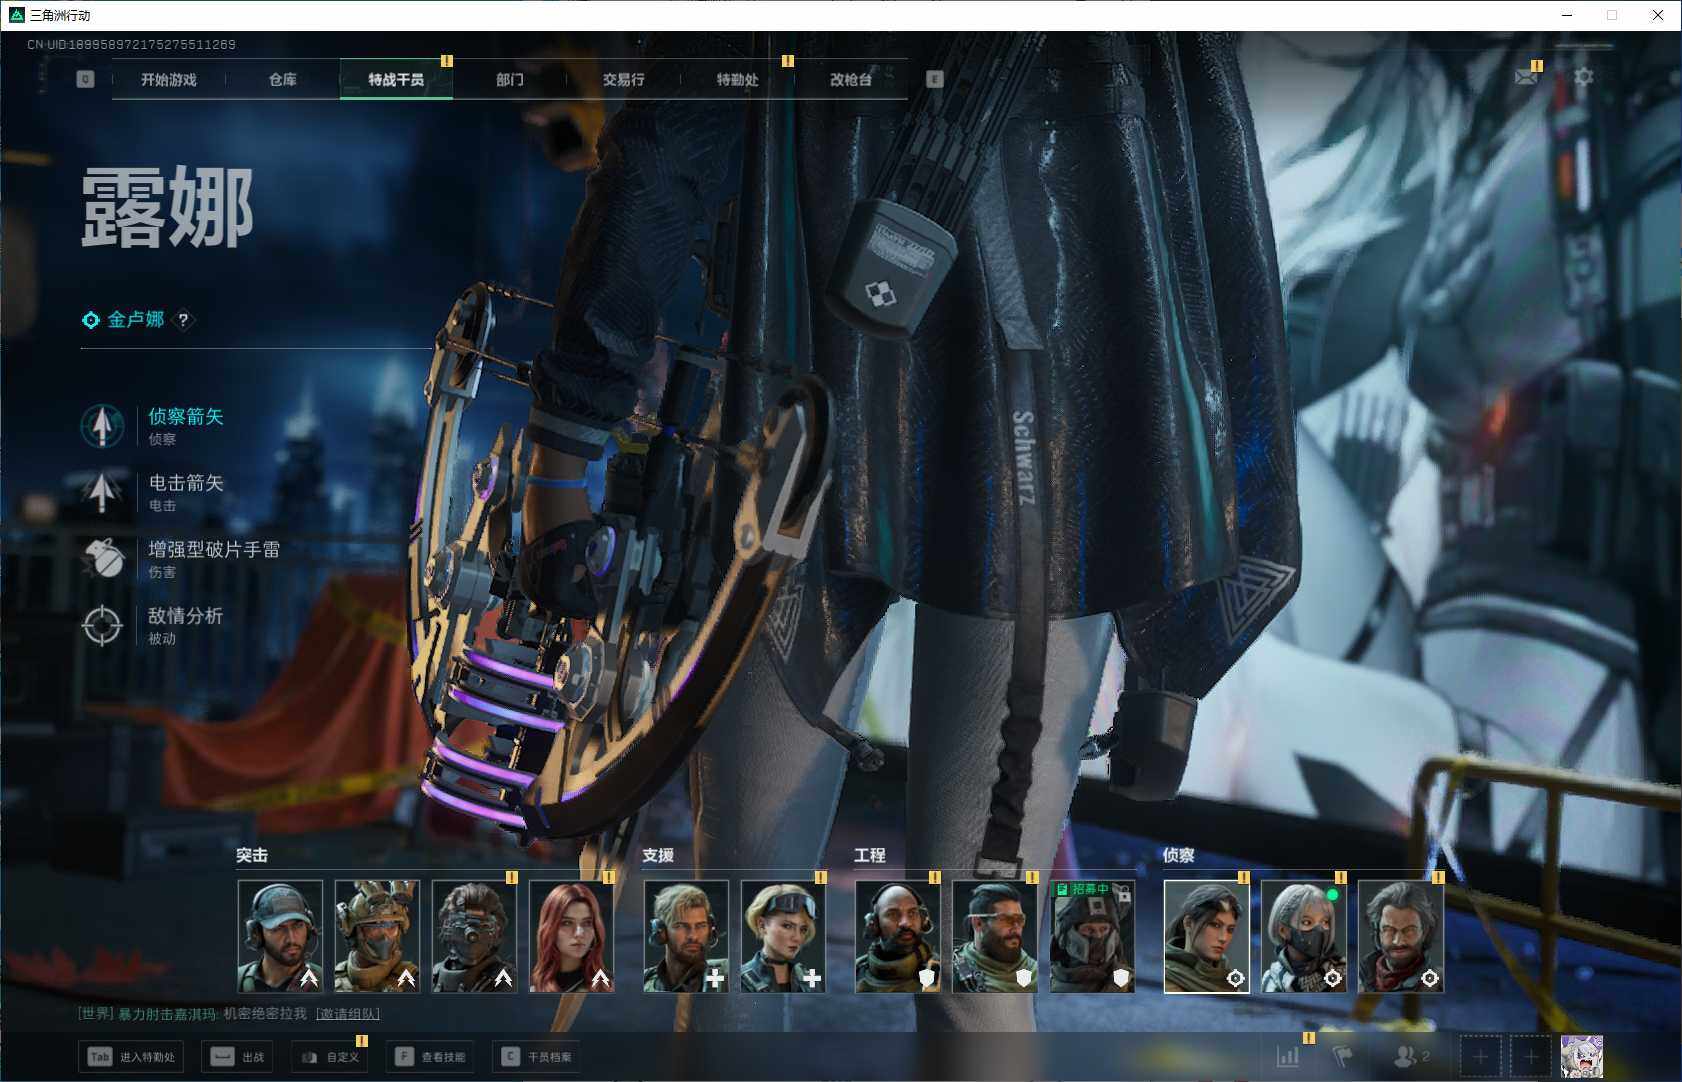Click the question mark beside 金卢娜

[183, 320]
